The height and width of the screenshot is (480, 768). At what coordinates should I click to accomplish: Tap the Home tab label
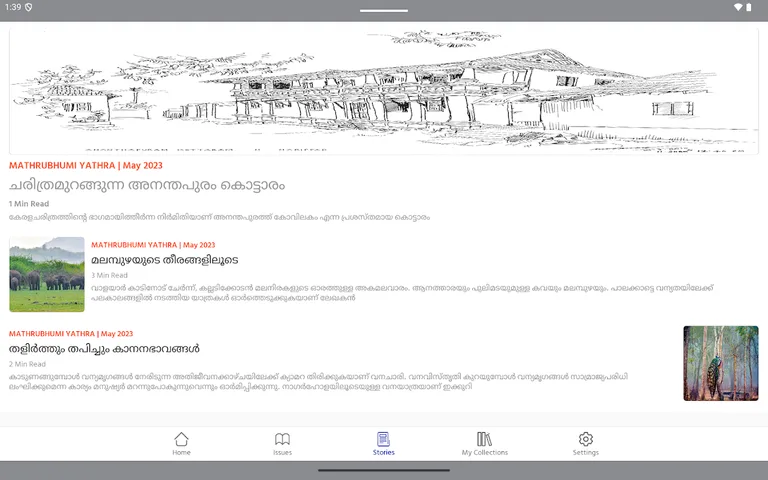(x=181, y=453)
